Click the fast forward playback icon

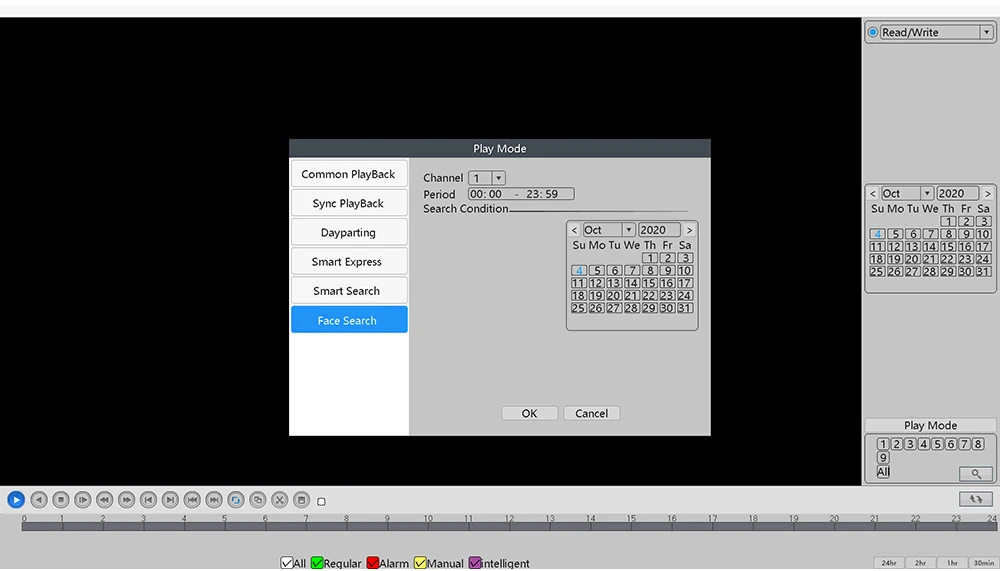[126, 500]
